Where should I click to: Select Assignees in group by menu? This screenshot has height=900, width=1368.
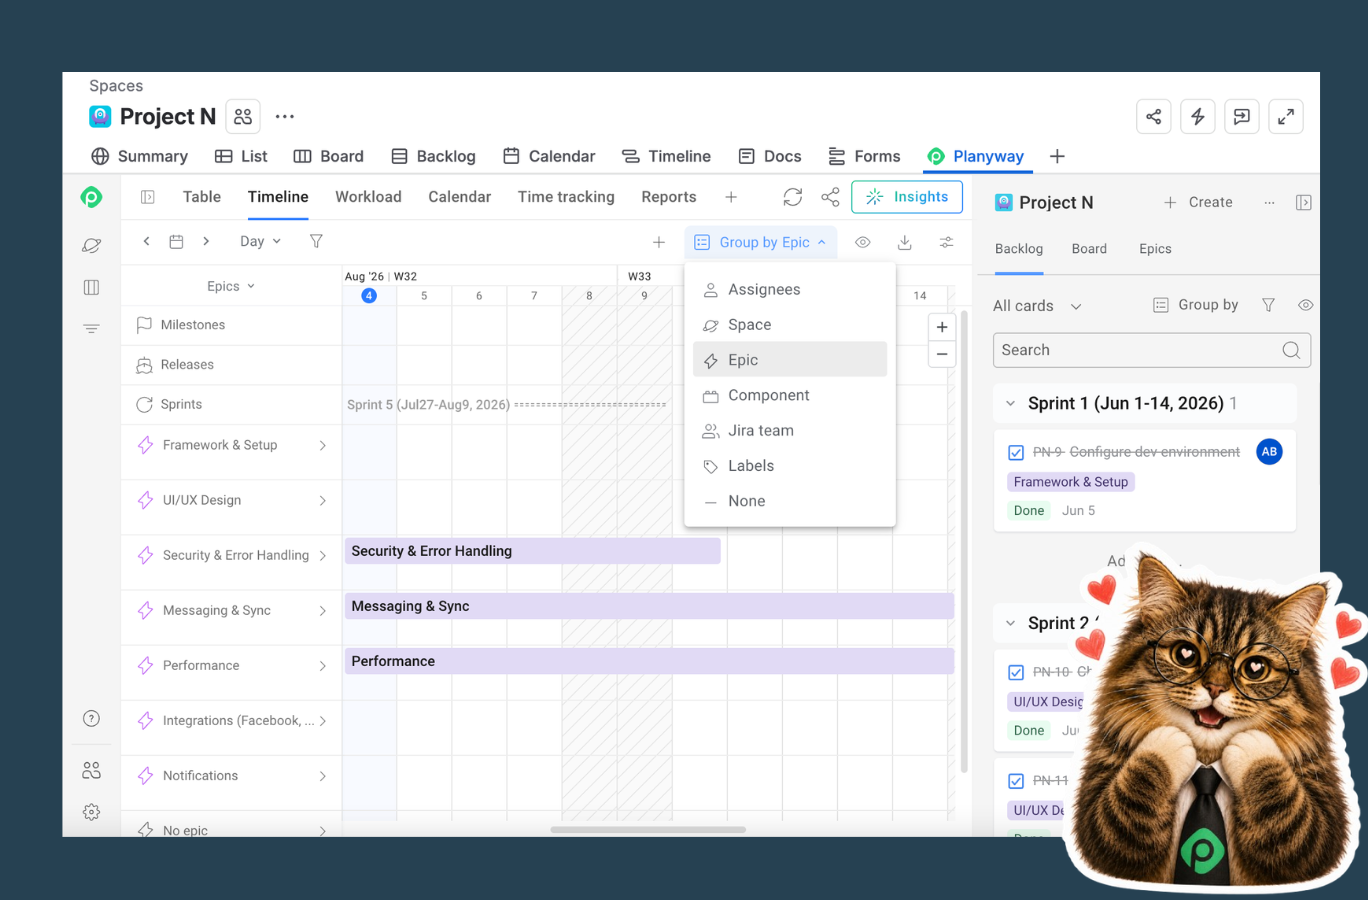(790, 289)
